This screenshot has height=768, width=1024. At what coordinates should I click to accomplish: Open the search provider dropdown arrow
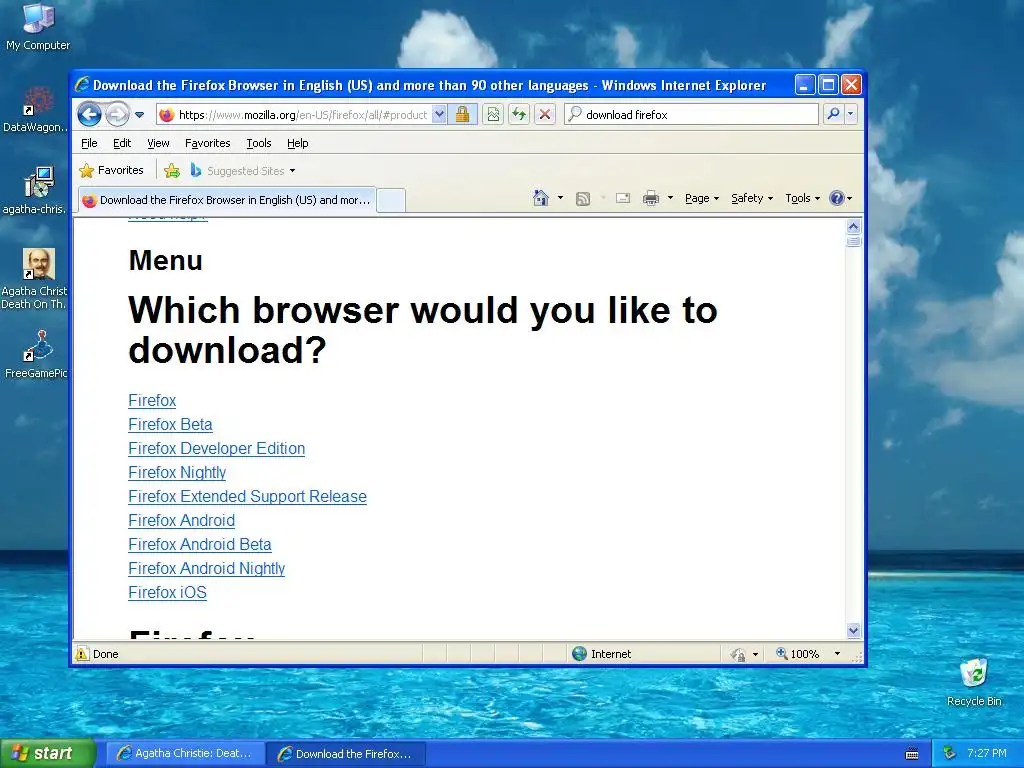click(850, 114)
